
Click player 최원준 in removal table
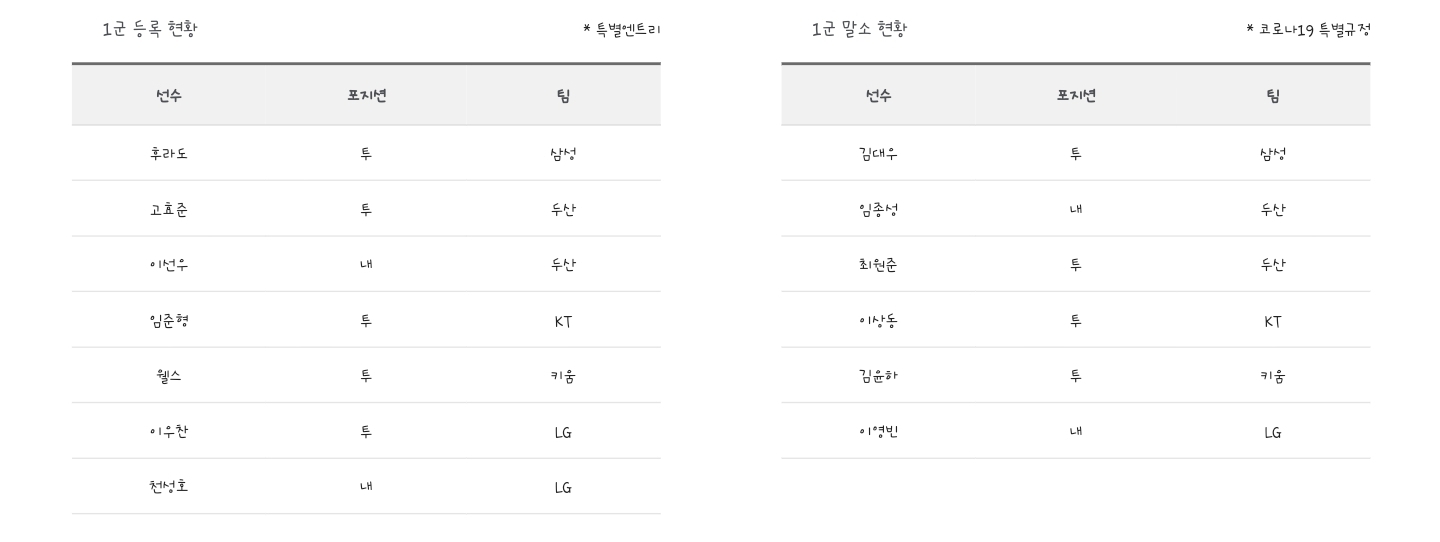878,265
